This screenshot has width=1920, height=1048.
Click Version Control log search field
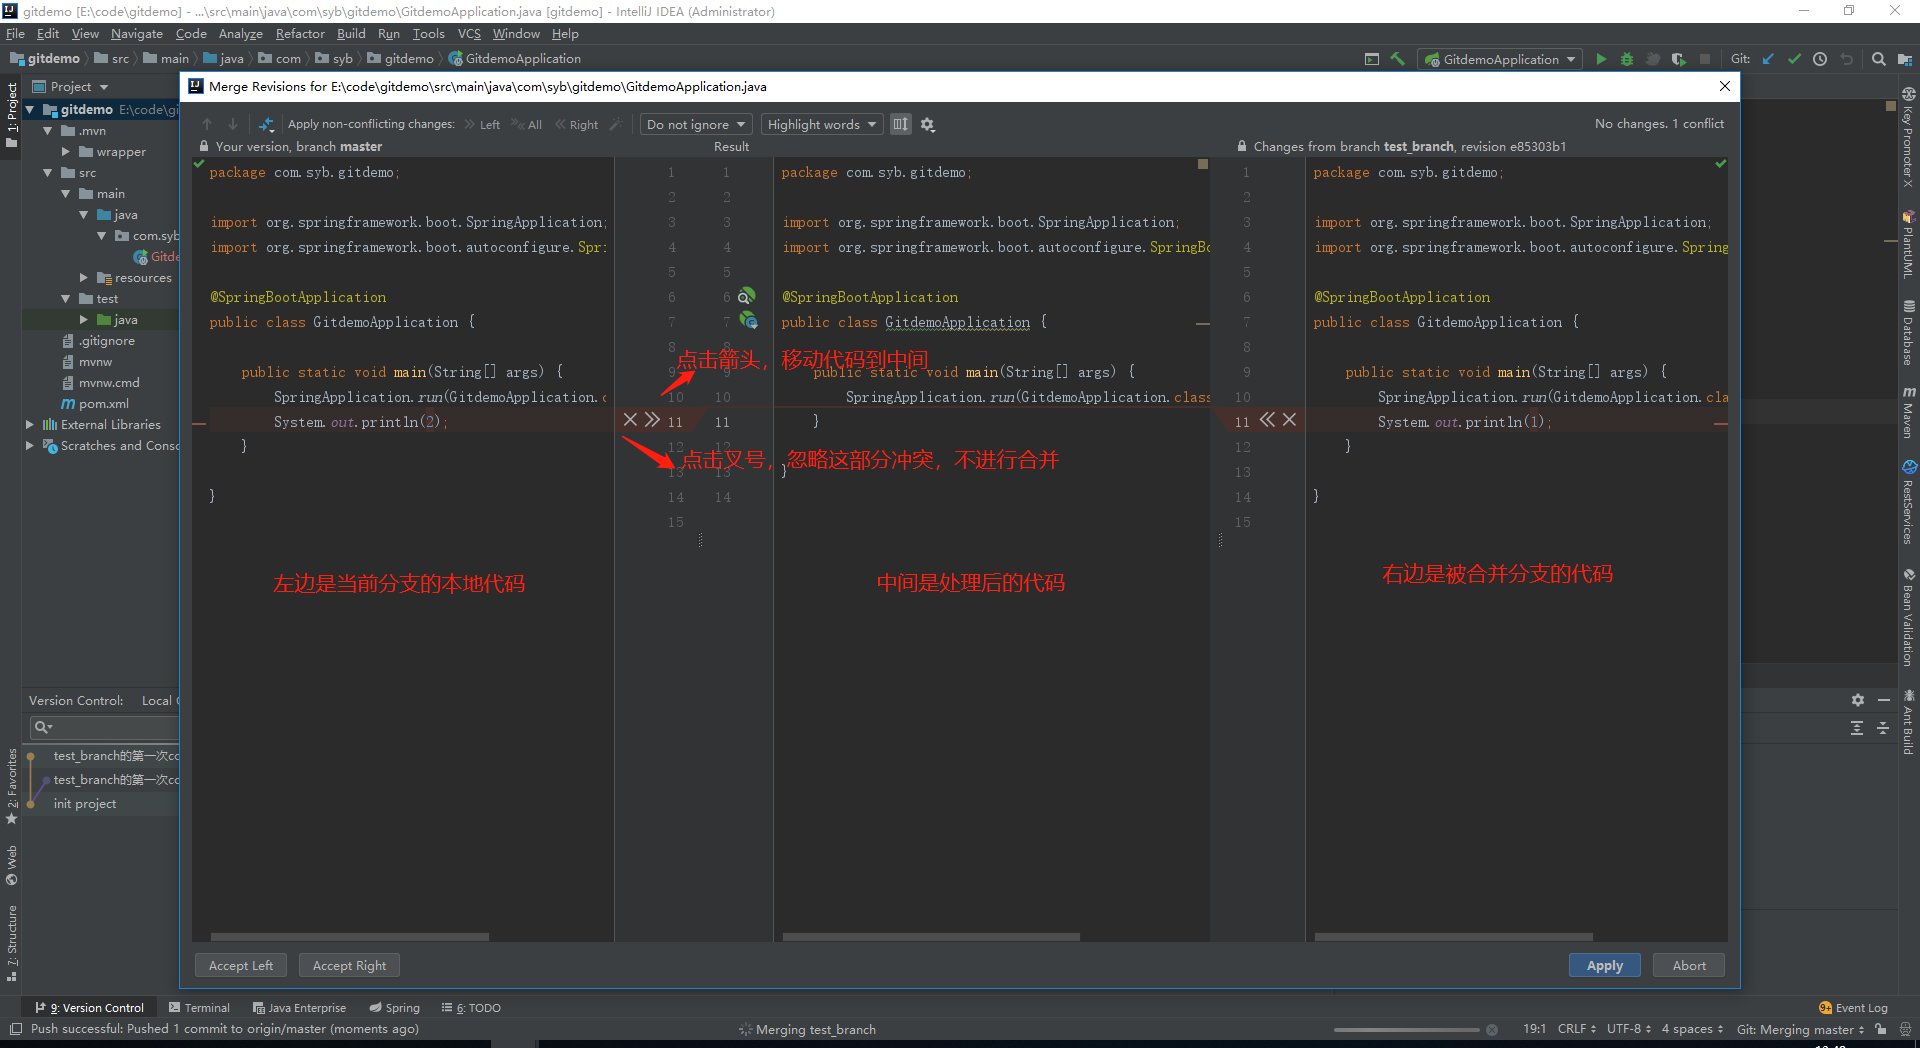(x=105, y=727)
